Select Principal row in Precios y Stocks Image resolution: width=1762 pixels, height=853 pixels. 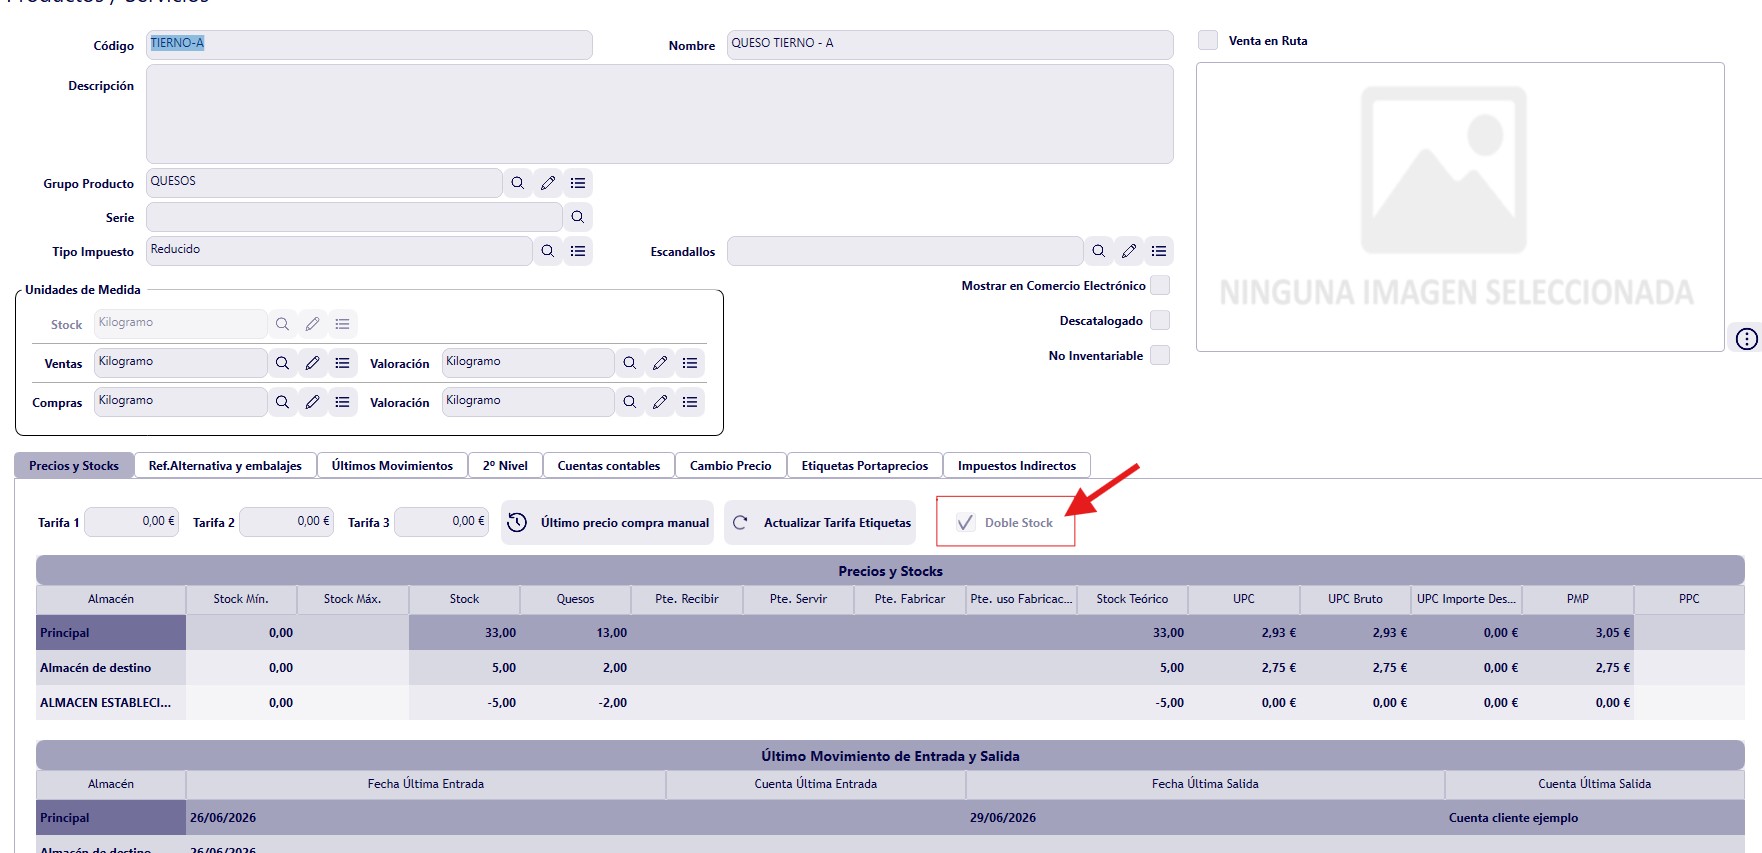coord(890,633)
